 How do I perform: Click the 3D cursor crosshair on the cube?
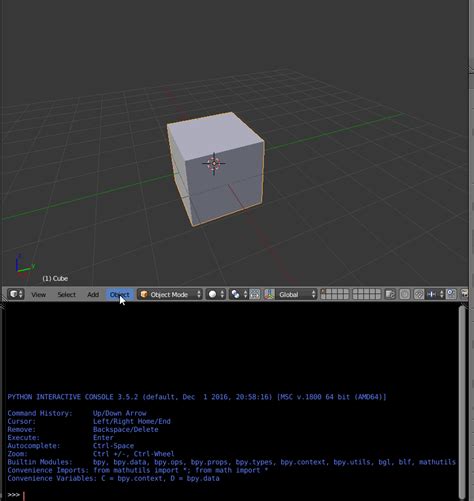(214, 163)
